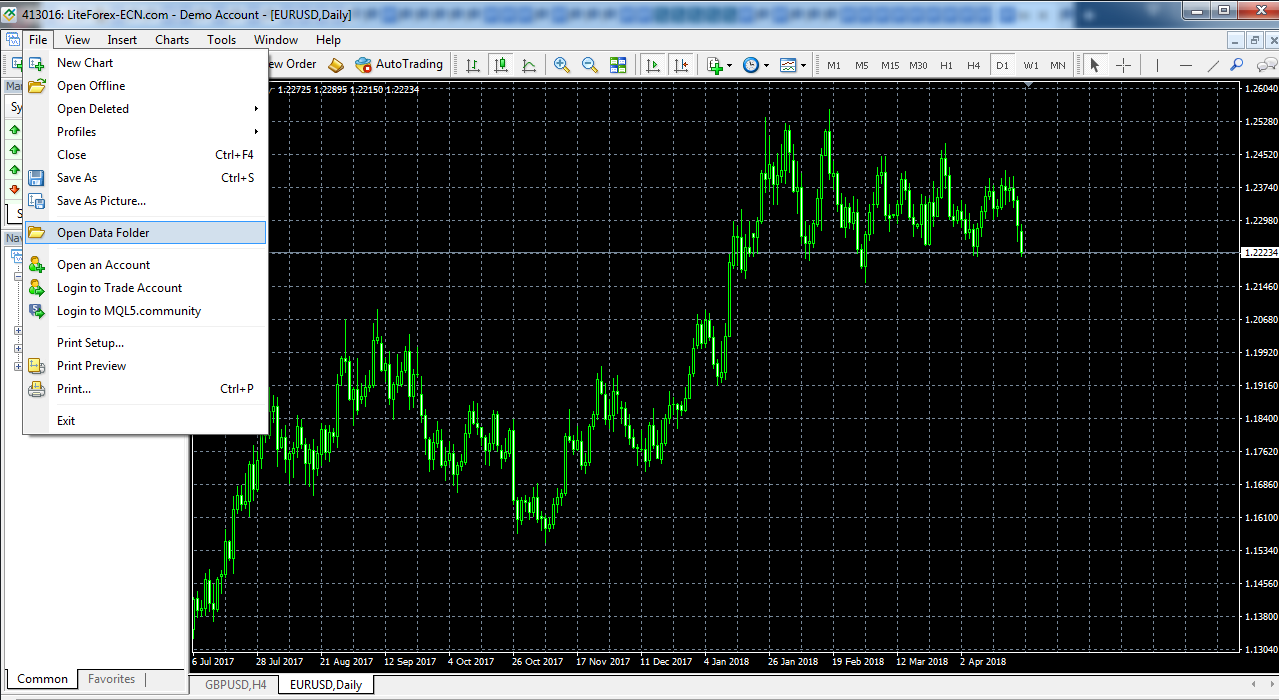1279x700 pixels.
Task: Switch chart to line chart type
Action: tap(529, 64)
